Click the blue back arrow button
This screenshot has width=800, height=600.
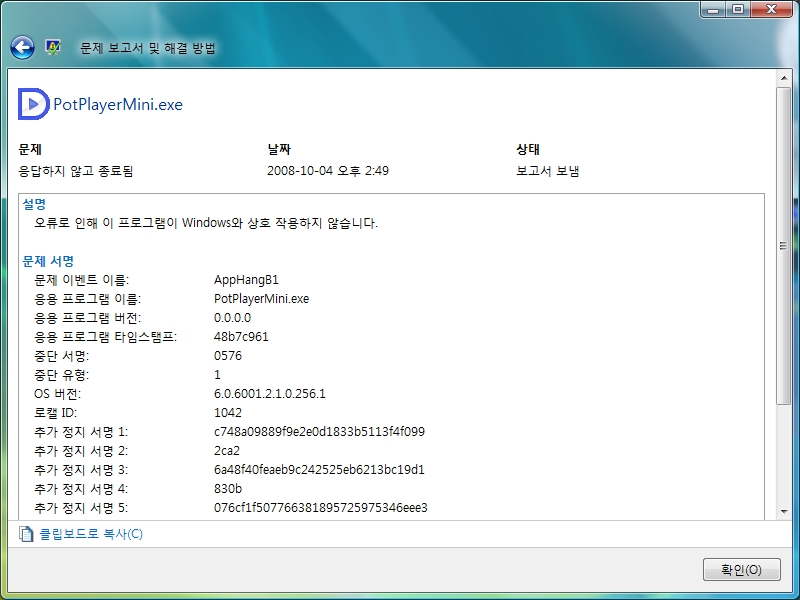(x=22, y=48)
